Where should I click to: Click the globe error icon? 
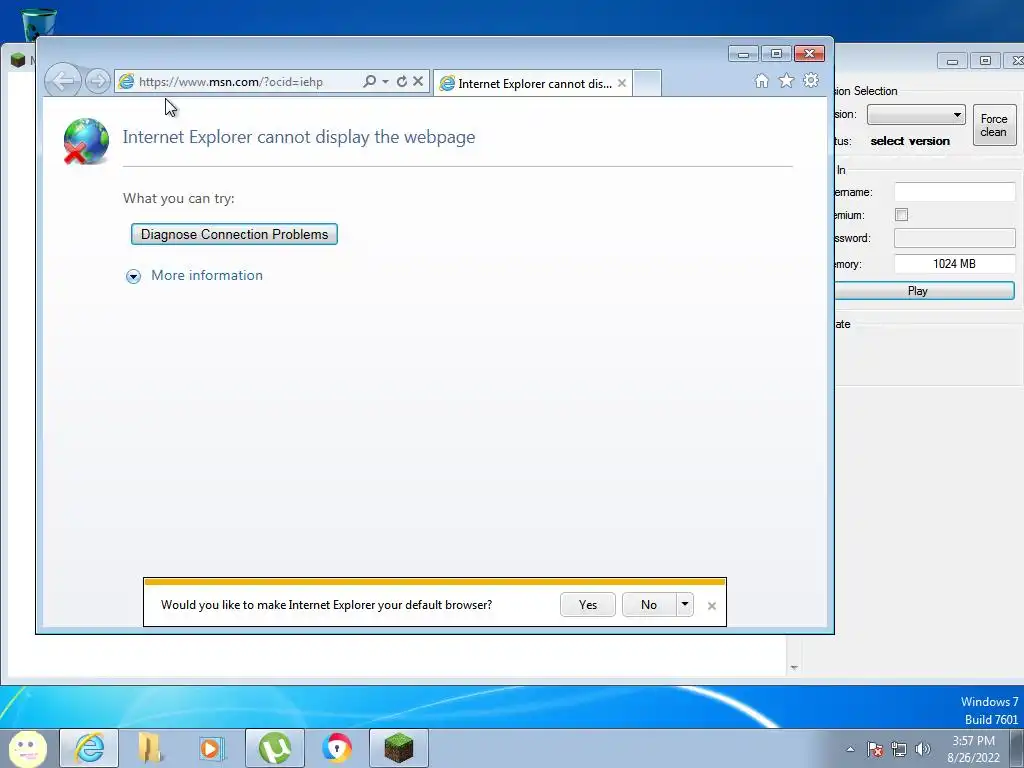point(86,141)
